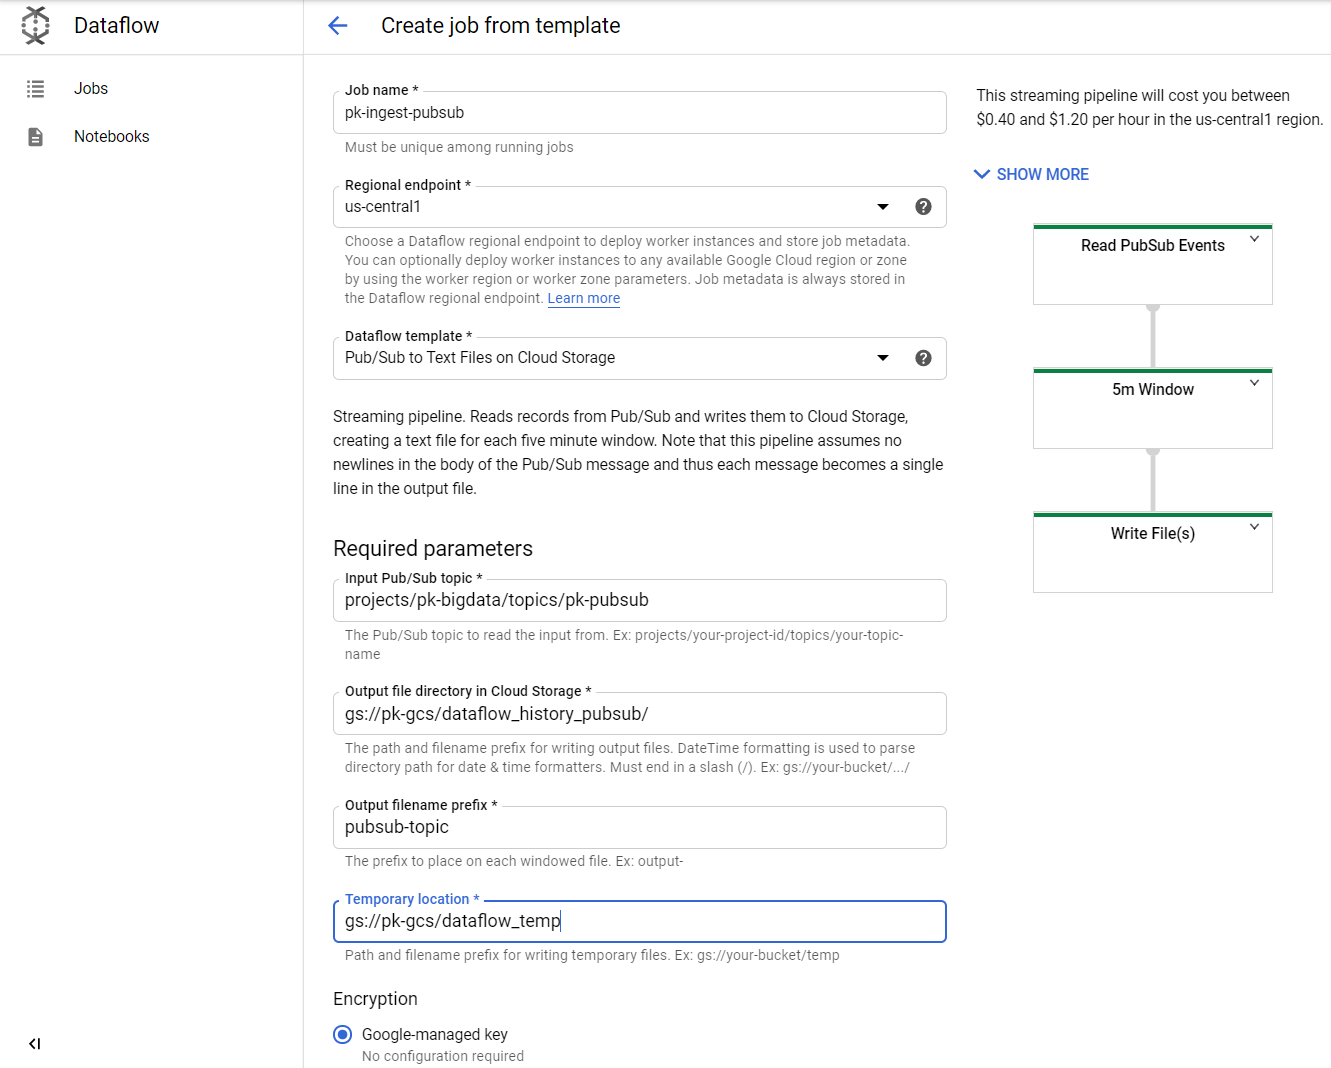The image size is (1331, 1068).
Task: Click the Dataflow product logo icon
Action: click(x=36, y=26)
